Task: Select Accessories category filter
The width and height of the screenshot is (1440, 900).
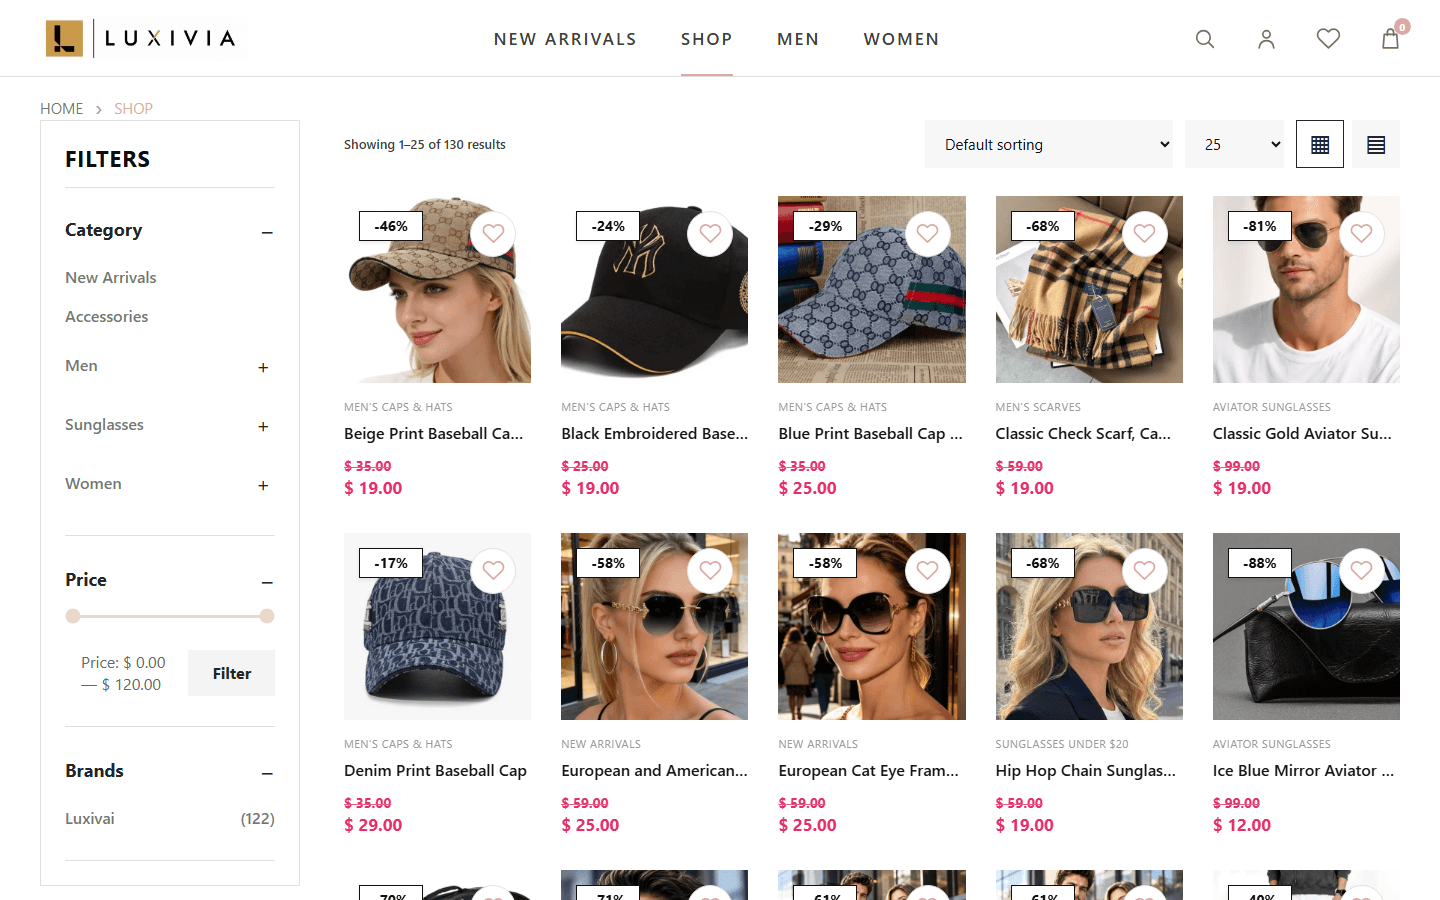Action: point(106,316)
